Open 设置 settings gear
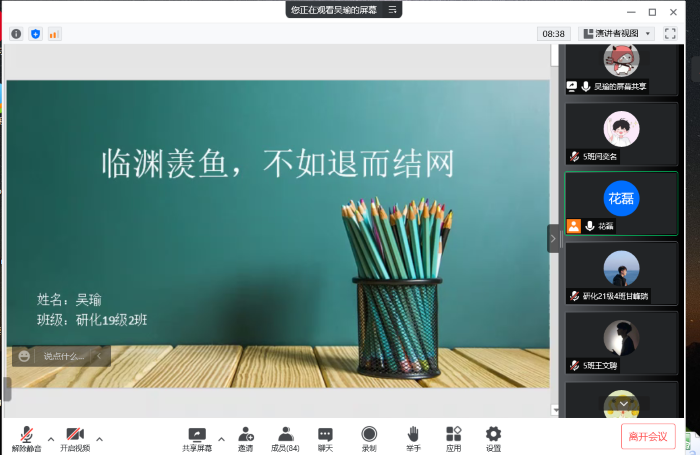 [x=493, y=437]
